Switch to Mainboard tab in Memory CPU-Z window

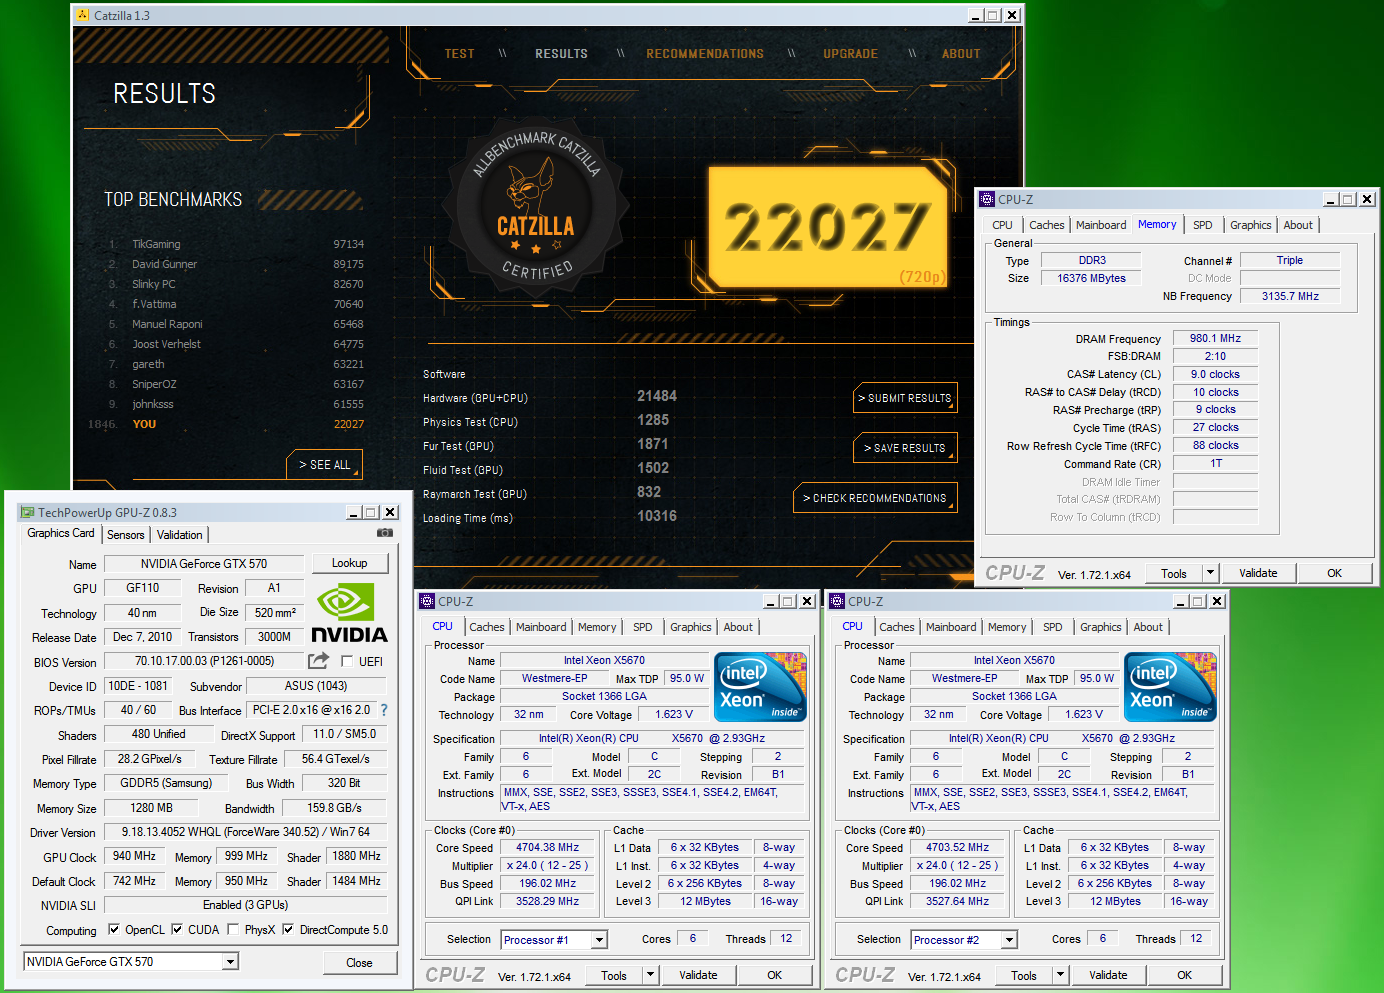(1101, 225)
